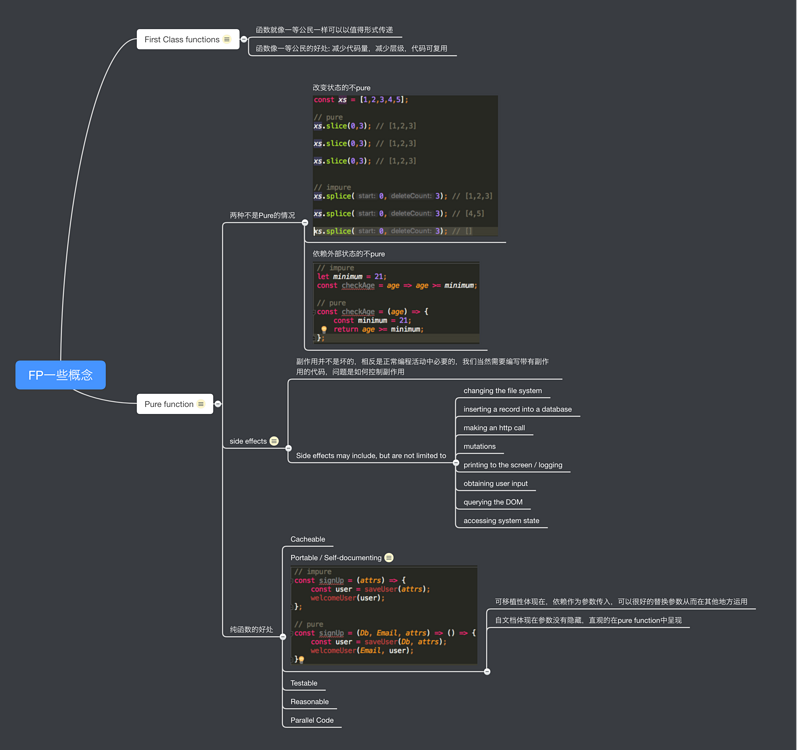Select '副作用并不是坏的' description topic

coord(422,367)
